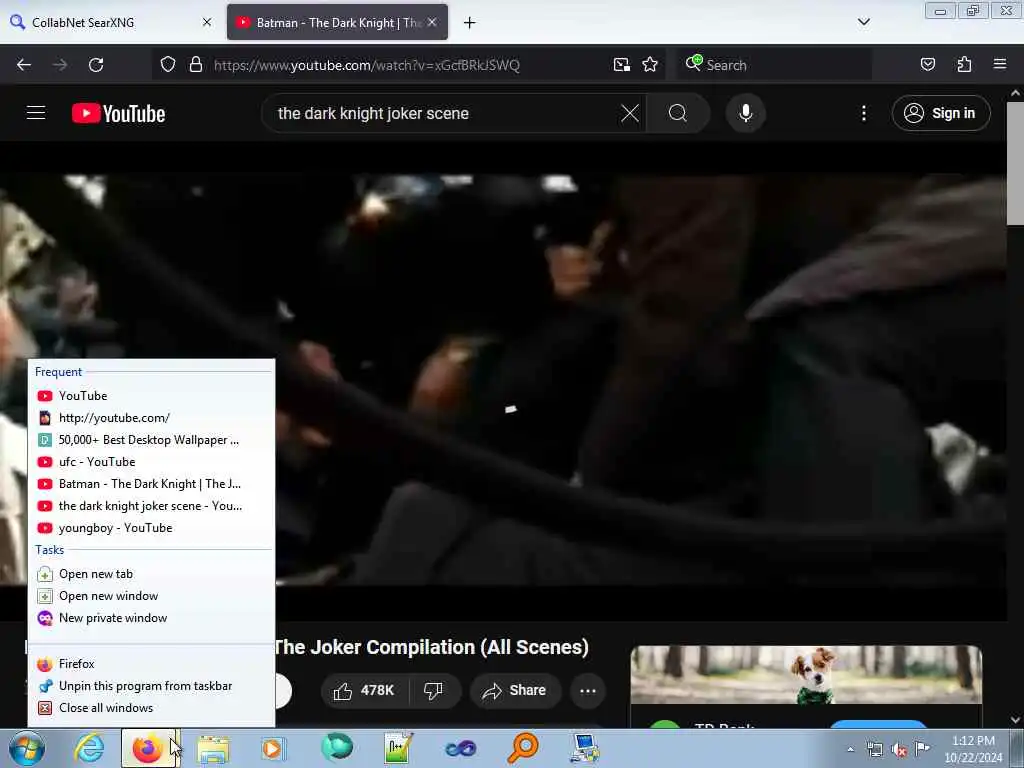This screenshot has width=1024, height=768.
Task: Like the video with 478K thumbs up
Action: (x=364, y=690)
